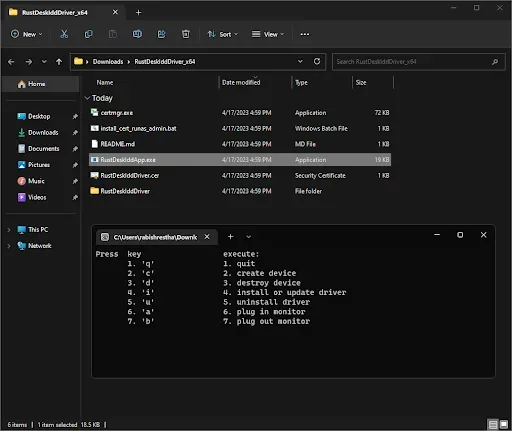512x431 pixels.
Task: Click the Delete trash icon
Action: point(186,34)
